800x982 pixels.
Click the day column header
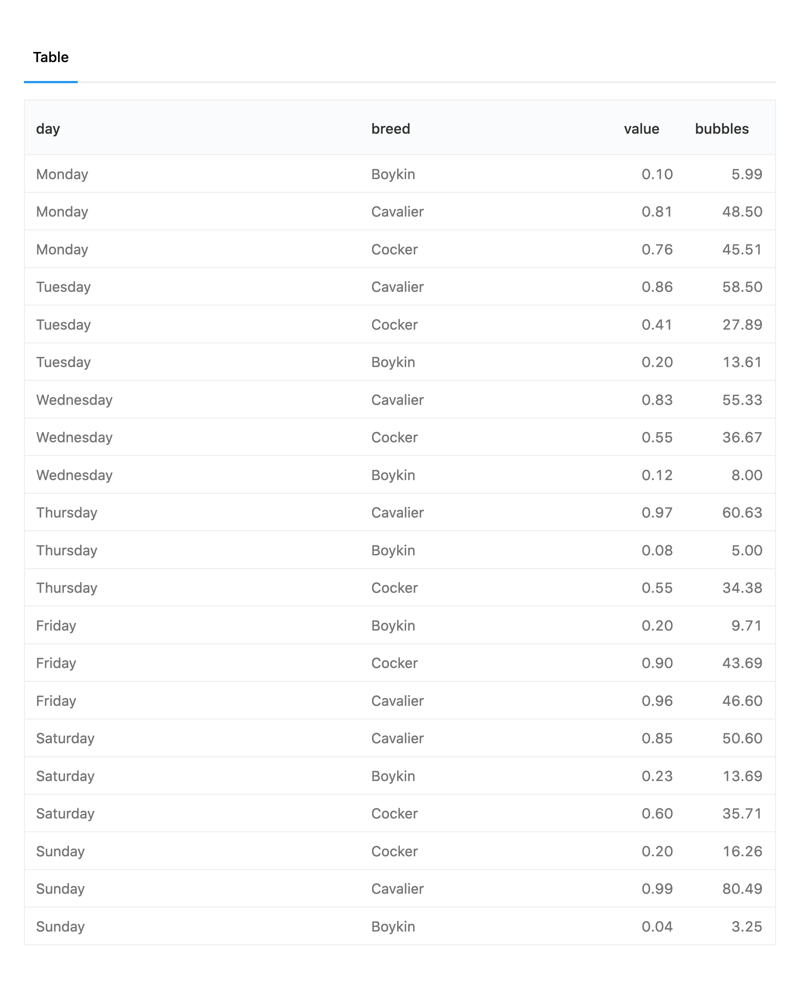pos(48,129)
